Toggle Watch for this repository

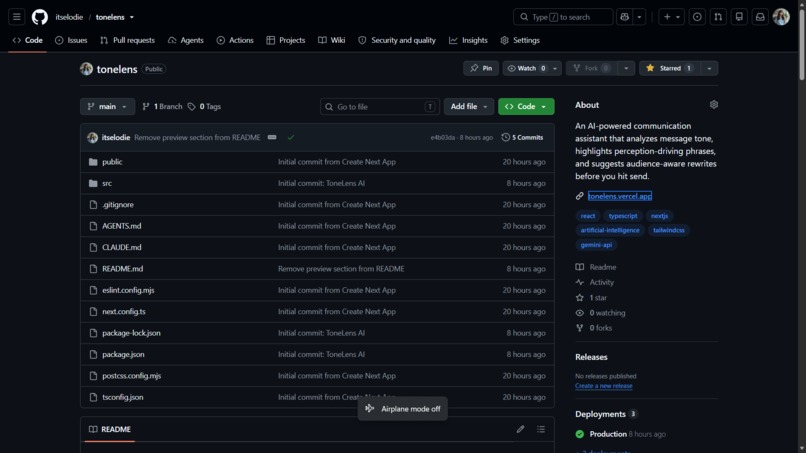point(526,68)
